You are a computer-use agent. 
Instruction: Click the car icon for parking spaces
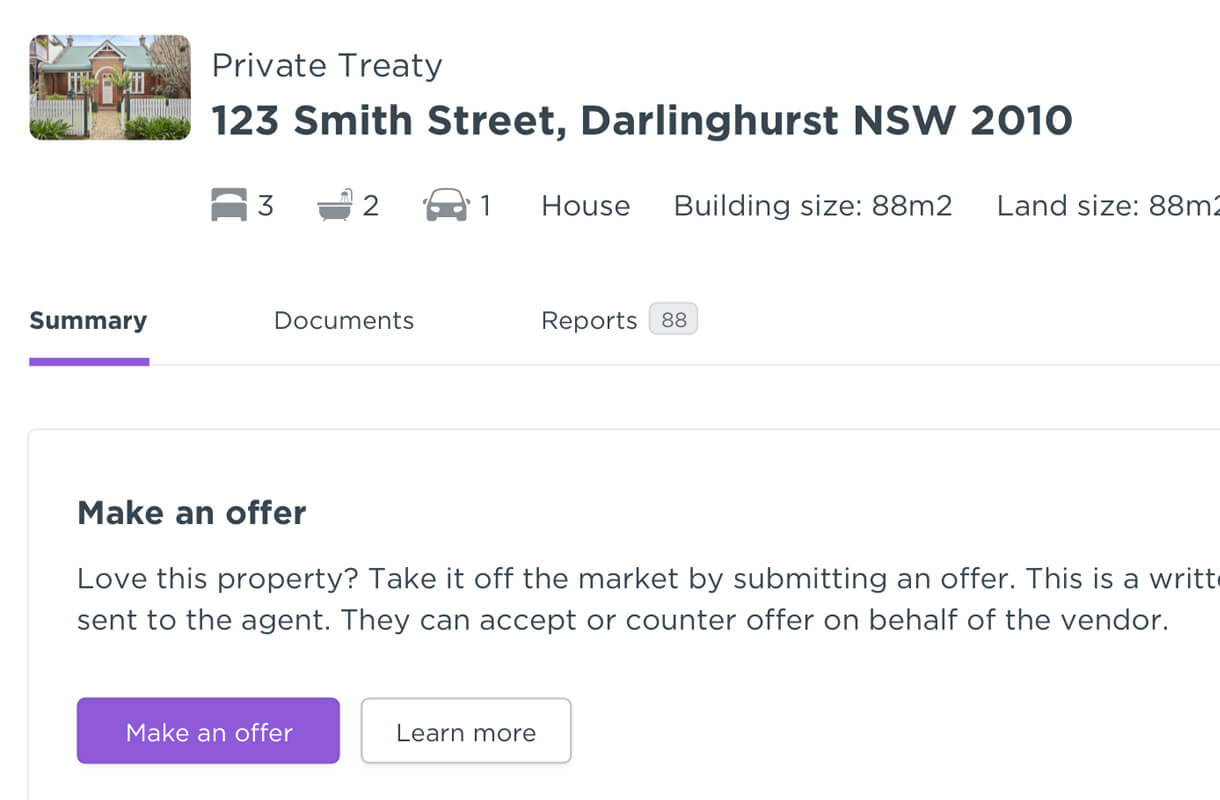pyautogui.click(x=446, y=206)
